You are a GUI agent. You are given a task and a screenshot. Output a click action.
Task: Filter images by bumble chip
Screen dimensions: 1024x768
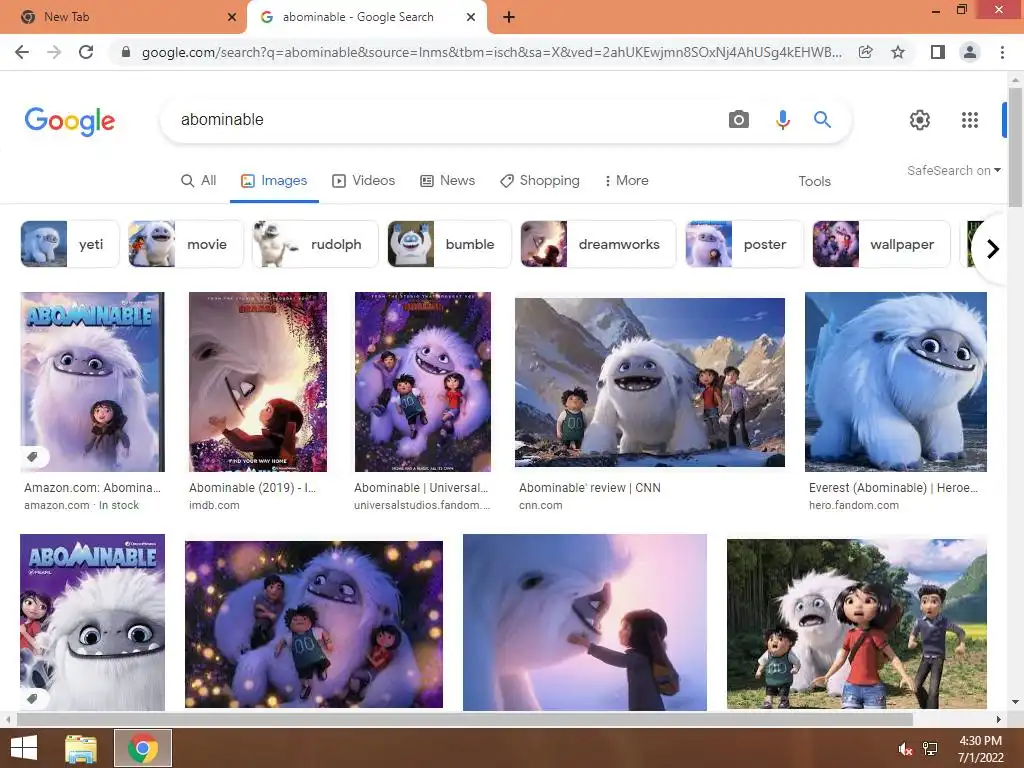click(449, 244)
